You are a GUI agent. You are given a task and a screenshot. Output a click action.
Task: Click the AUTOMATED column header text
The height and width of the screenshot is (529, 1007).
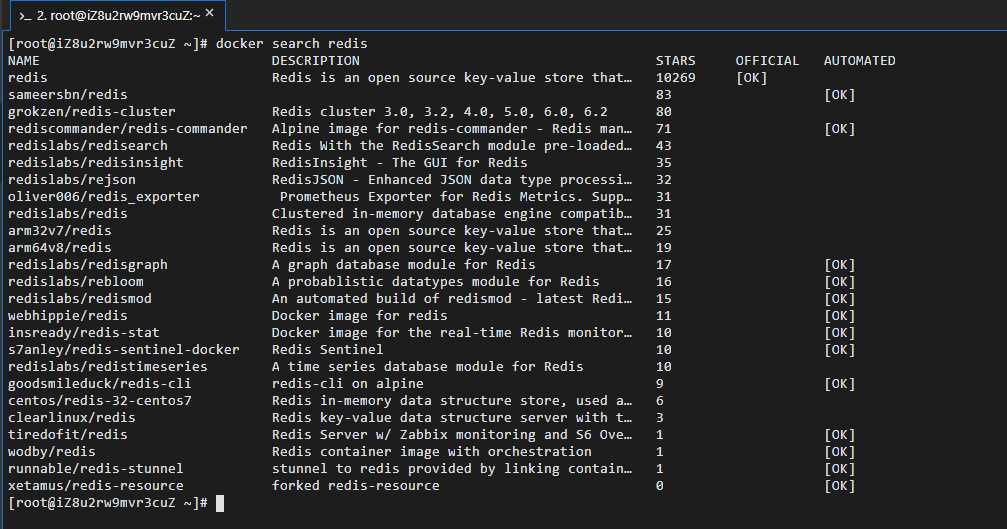click(859, 61)
